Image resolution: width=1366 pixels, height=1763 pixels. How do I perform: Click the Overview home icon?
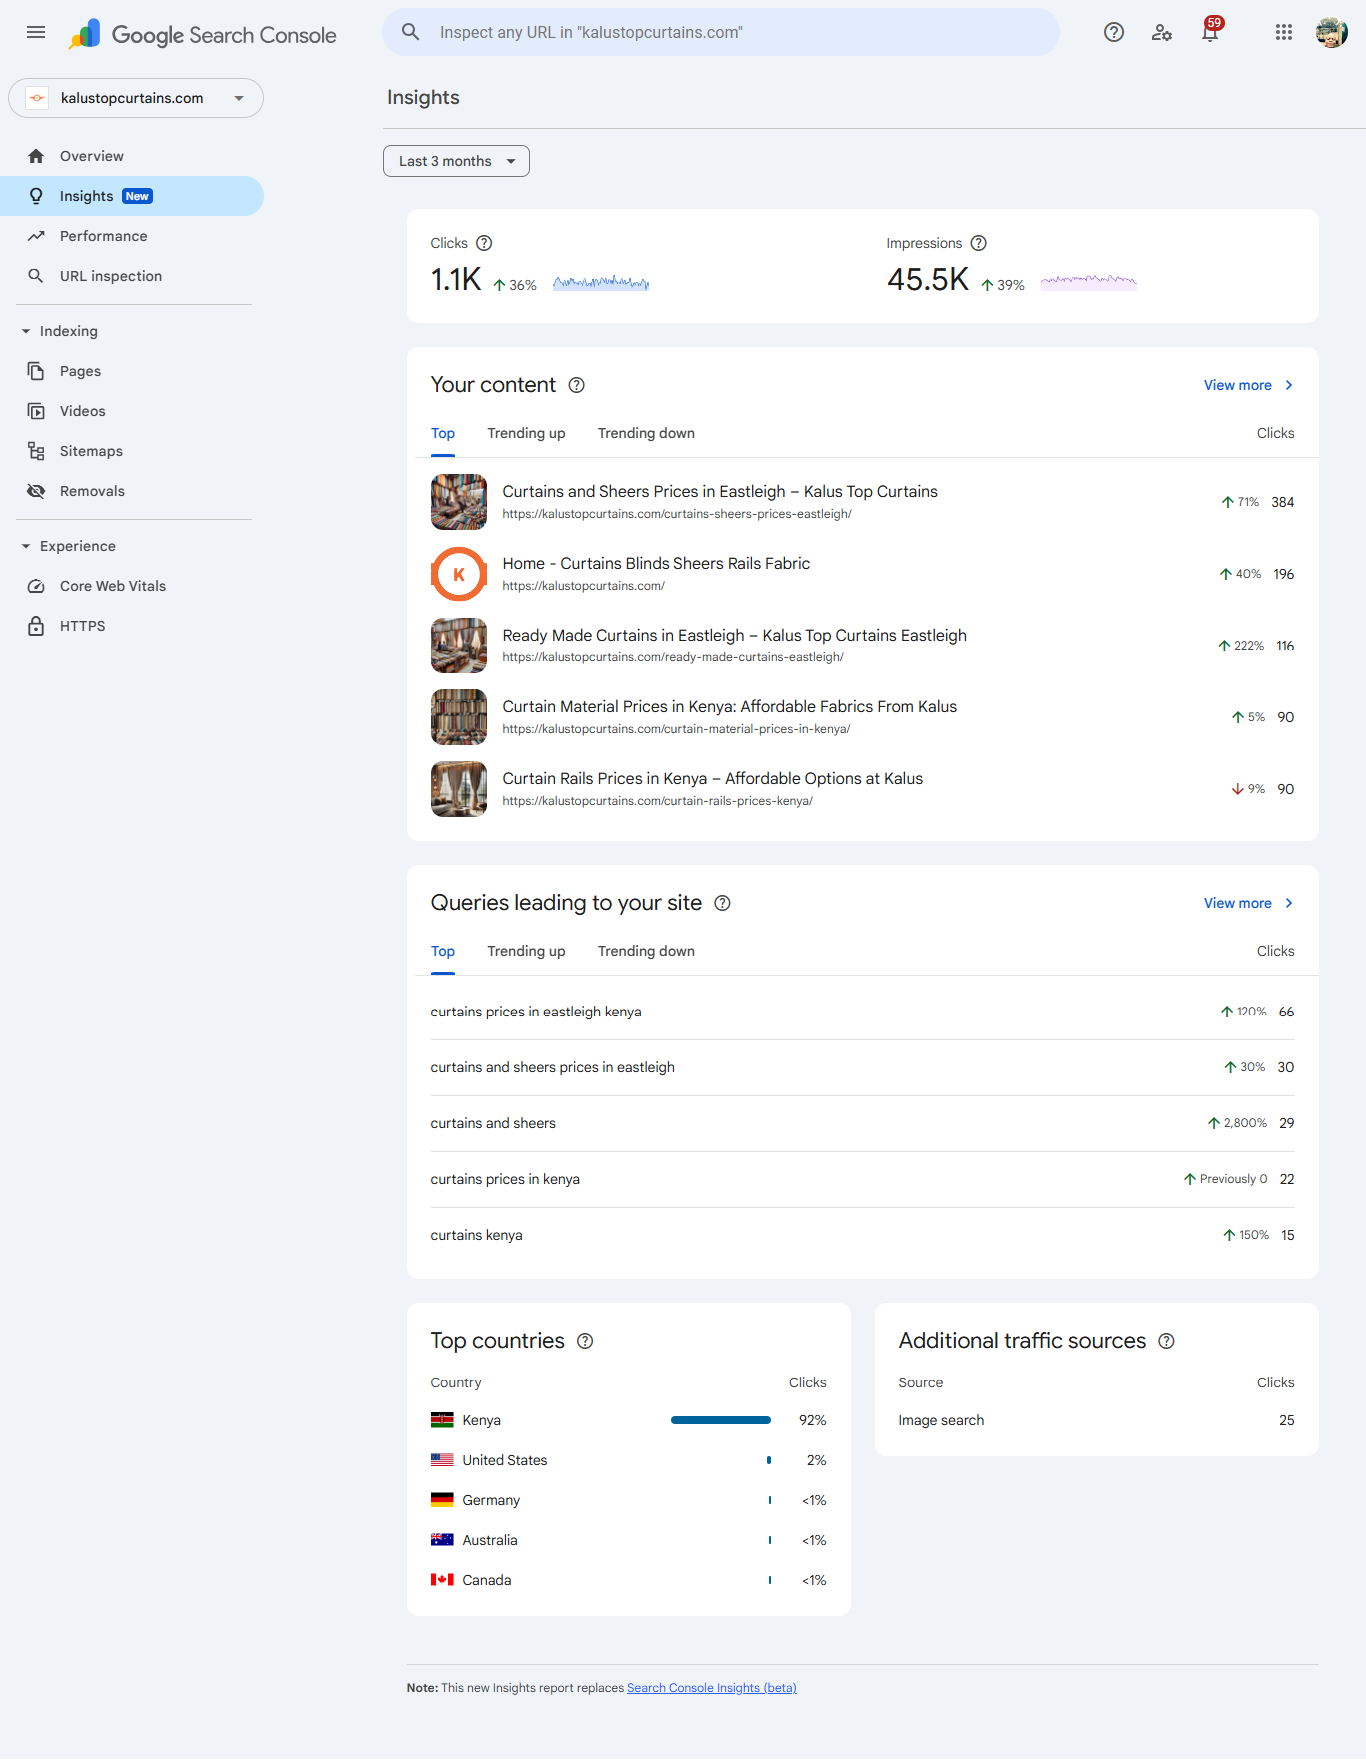(x=36, y=156)
